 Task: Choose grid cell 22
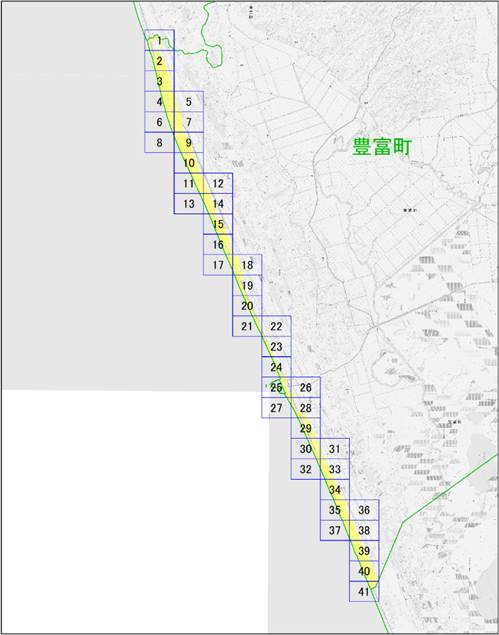[276, 326]
